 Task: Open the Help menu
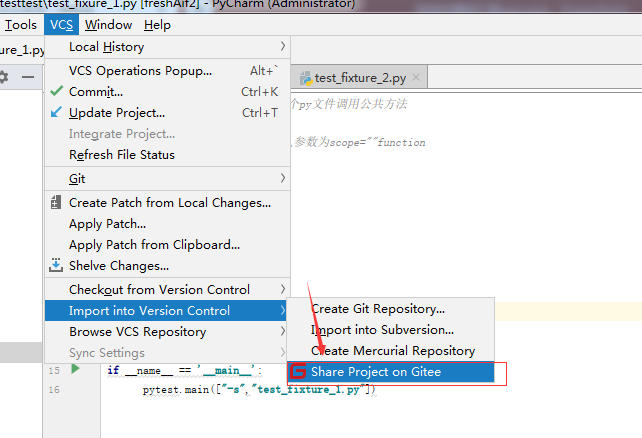[157, 25]
